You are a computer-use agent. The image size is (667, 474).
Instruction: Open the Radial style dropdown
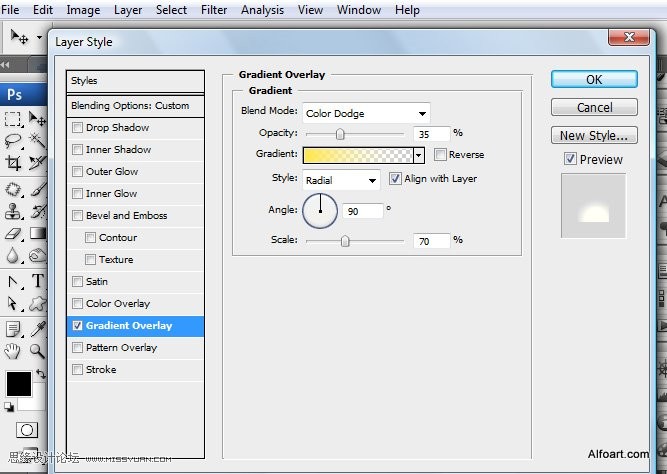click(x=341, y=180)
